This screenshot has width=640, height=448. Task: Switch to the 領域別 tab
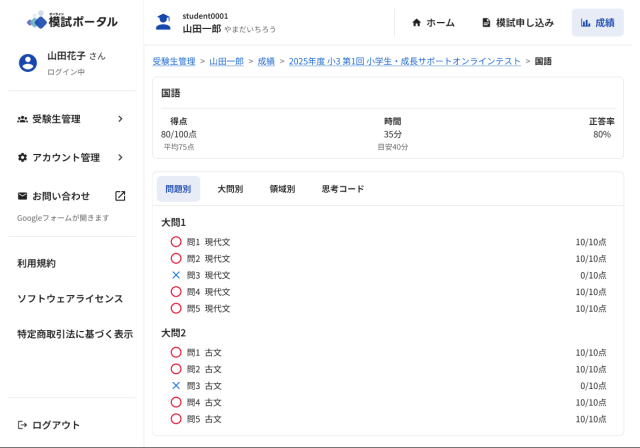click(x=282, y=189)
